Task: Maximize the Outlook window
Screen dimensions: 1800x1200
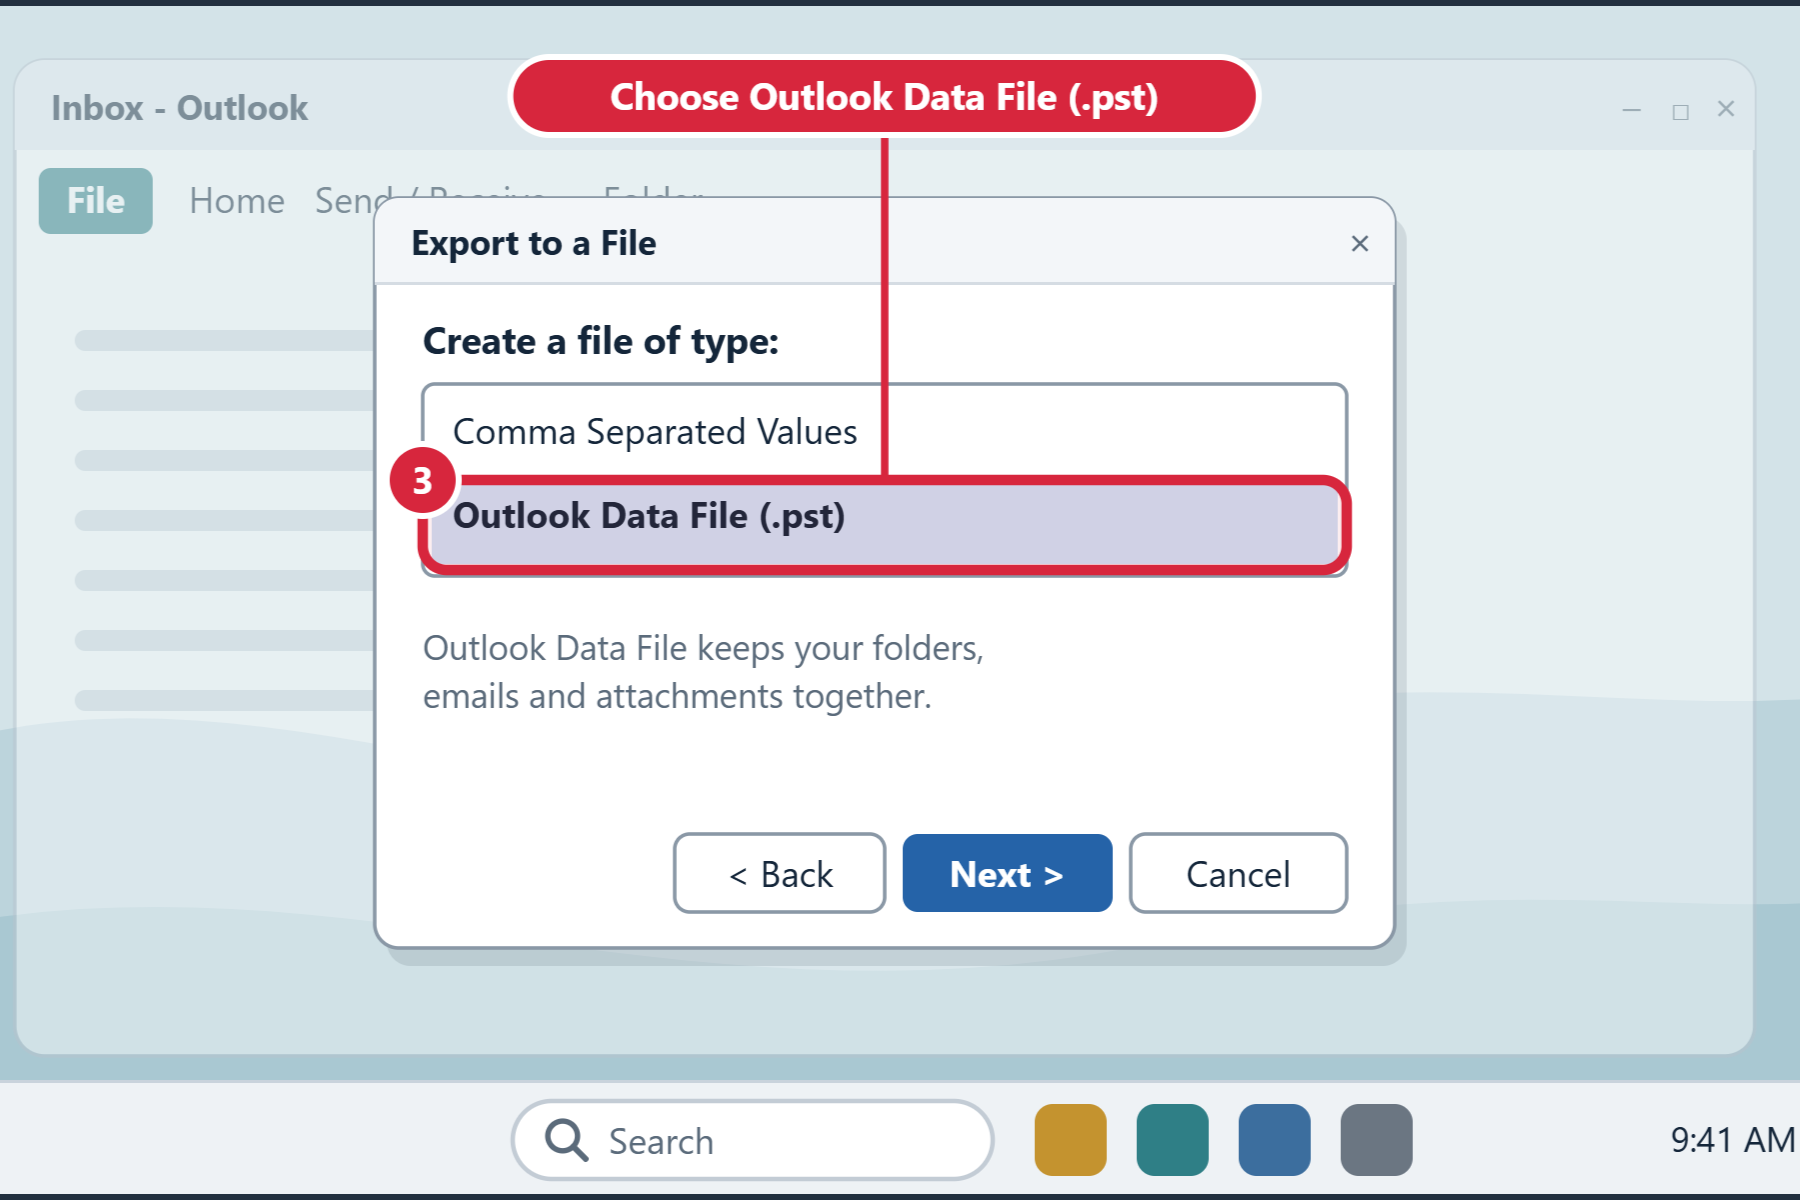Action: click(1680, 112)
